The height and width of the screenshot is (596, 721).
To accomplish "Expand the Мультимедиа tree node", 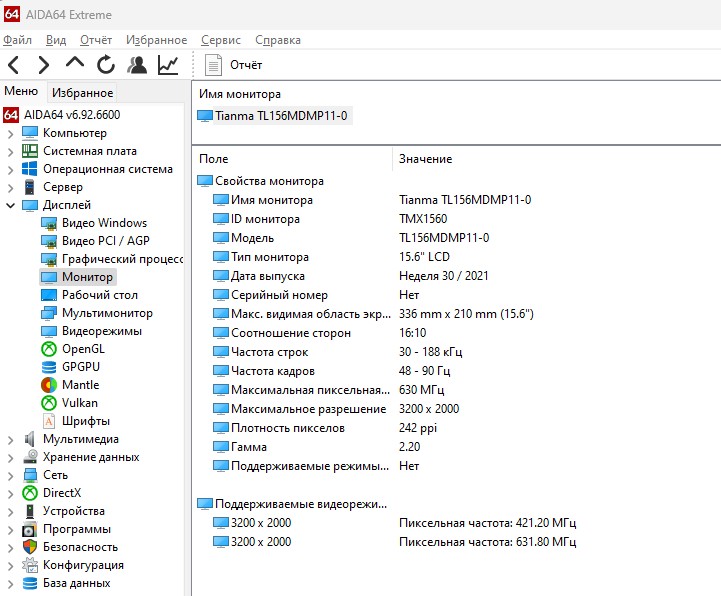I will (x=11, y=440).
